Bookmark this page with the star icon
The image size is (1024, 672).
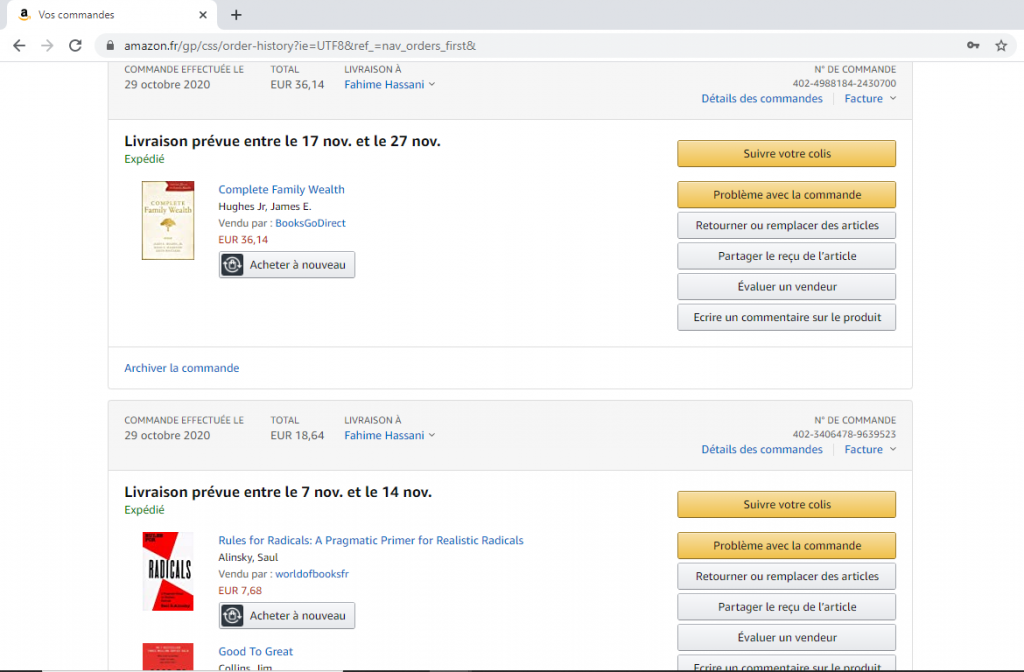coord(1001,46)
